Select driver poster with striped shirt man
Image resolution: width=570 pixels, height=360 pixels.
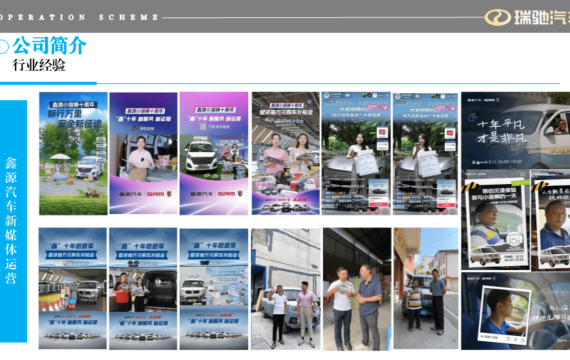point(495,220)
